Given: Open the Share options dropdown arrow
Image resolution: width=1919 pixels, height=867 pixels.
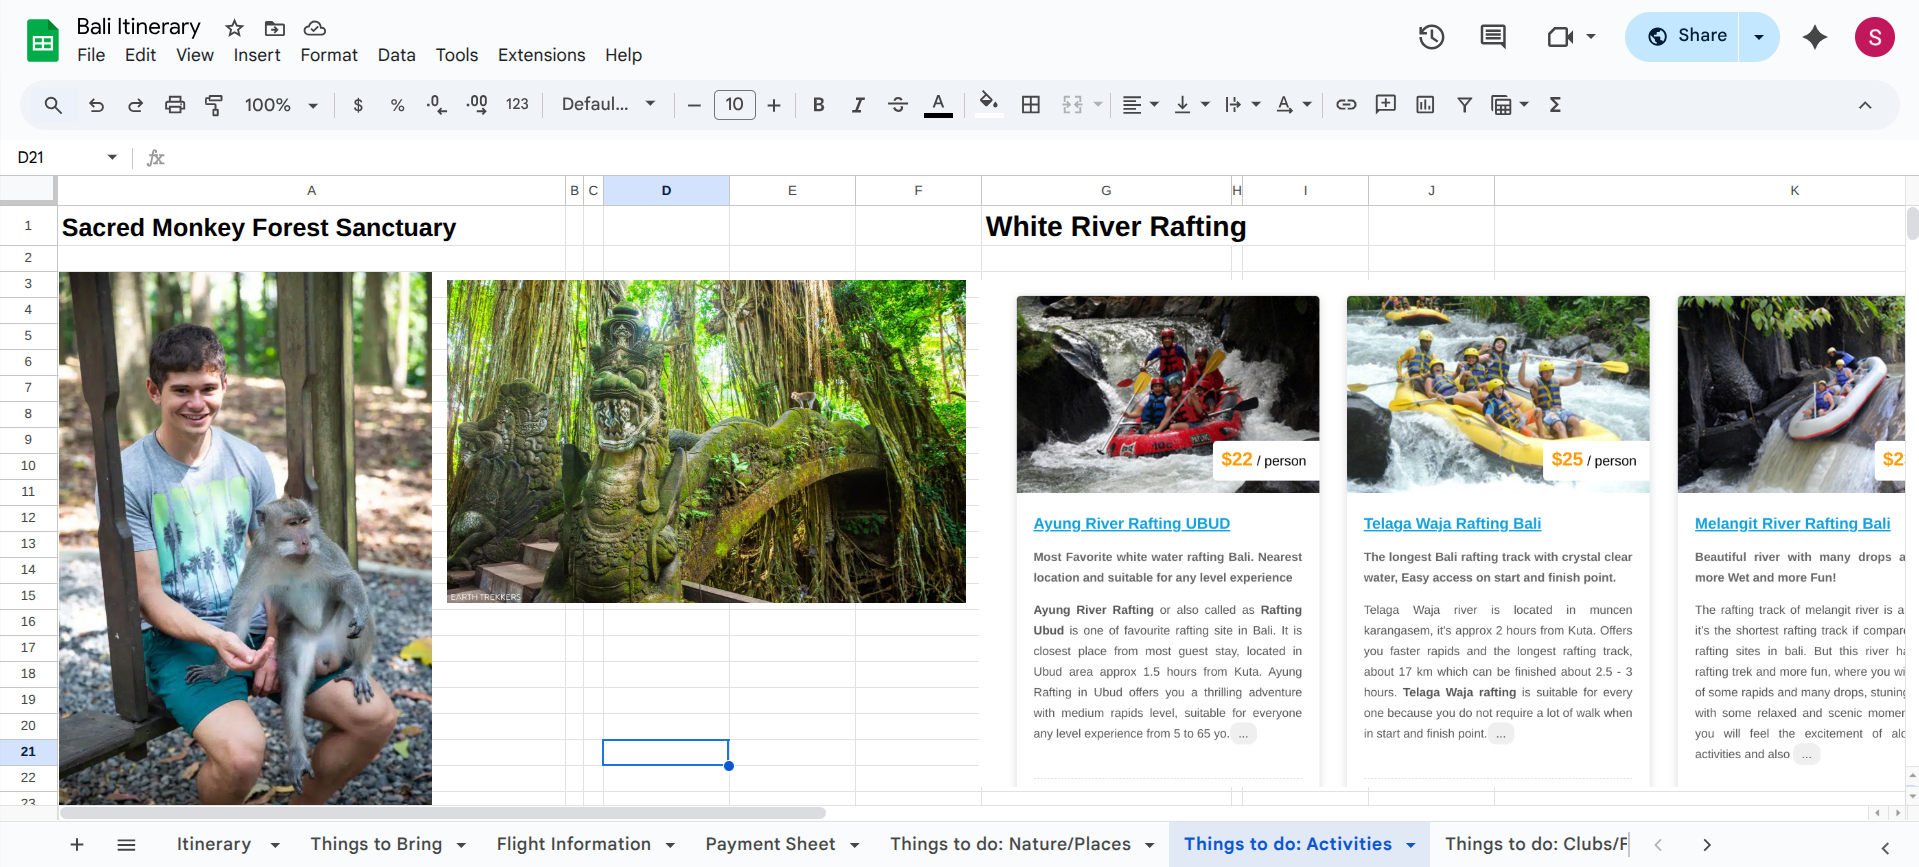Looking at the screenshot, I should pyautogui.click(x=1759, y=37).
